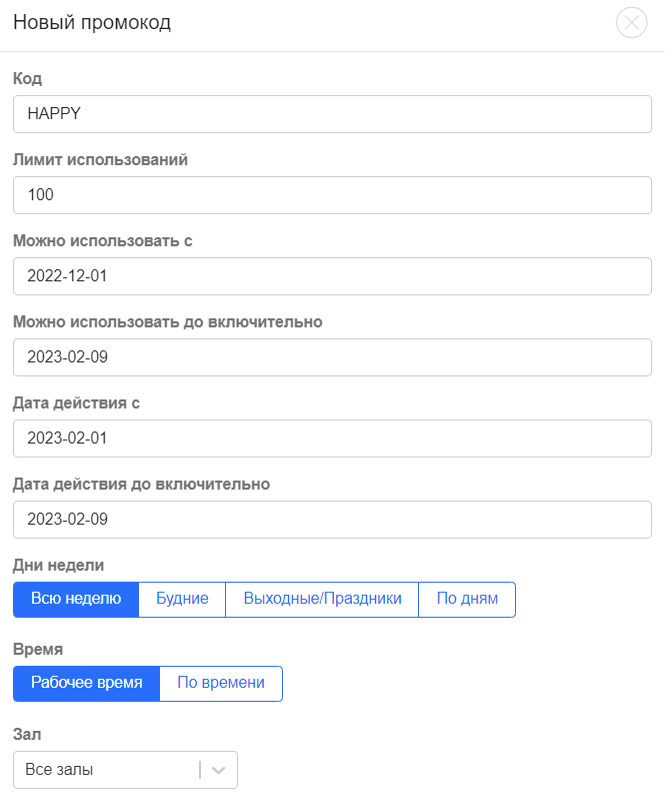Switch time mode to По времени

tap(221, 683)
